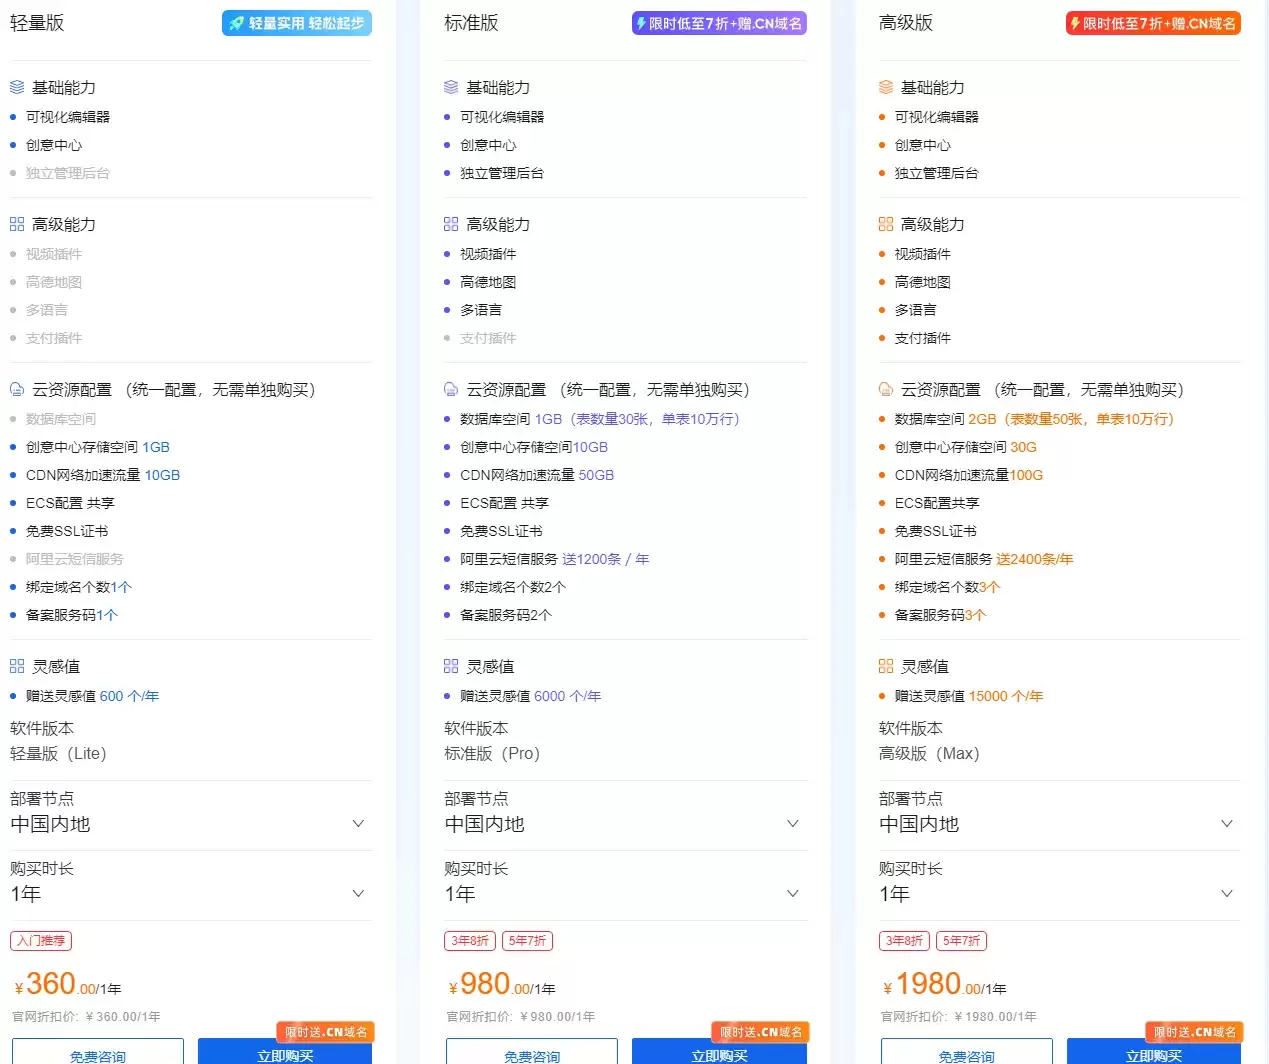
Task: Click 赠送灵感值 6000 个/年 text
Action: pyautogui.click(x=530, y=696)
